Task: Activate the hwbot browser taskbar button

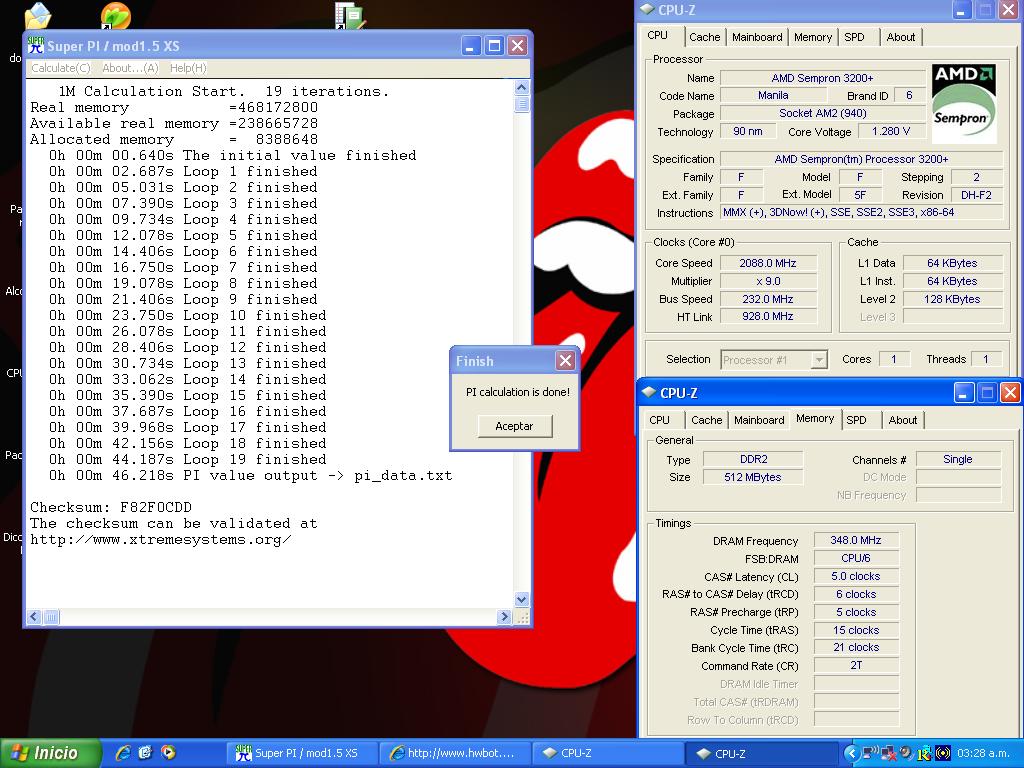Action: [x=455, y=753]
